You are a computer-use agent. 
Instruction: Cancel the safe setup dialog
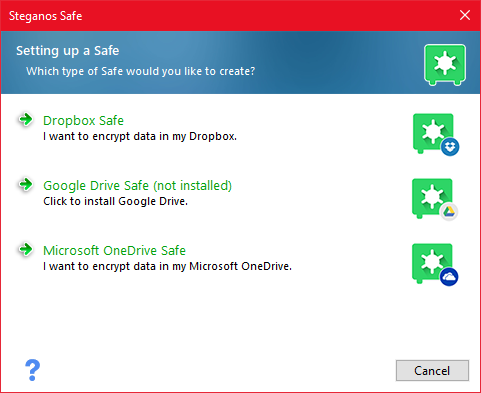point(432,370)
